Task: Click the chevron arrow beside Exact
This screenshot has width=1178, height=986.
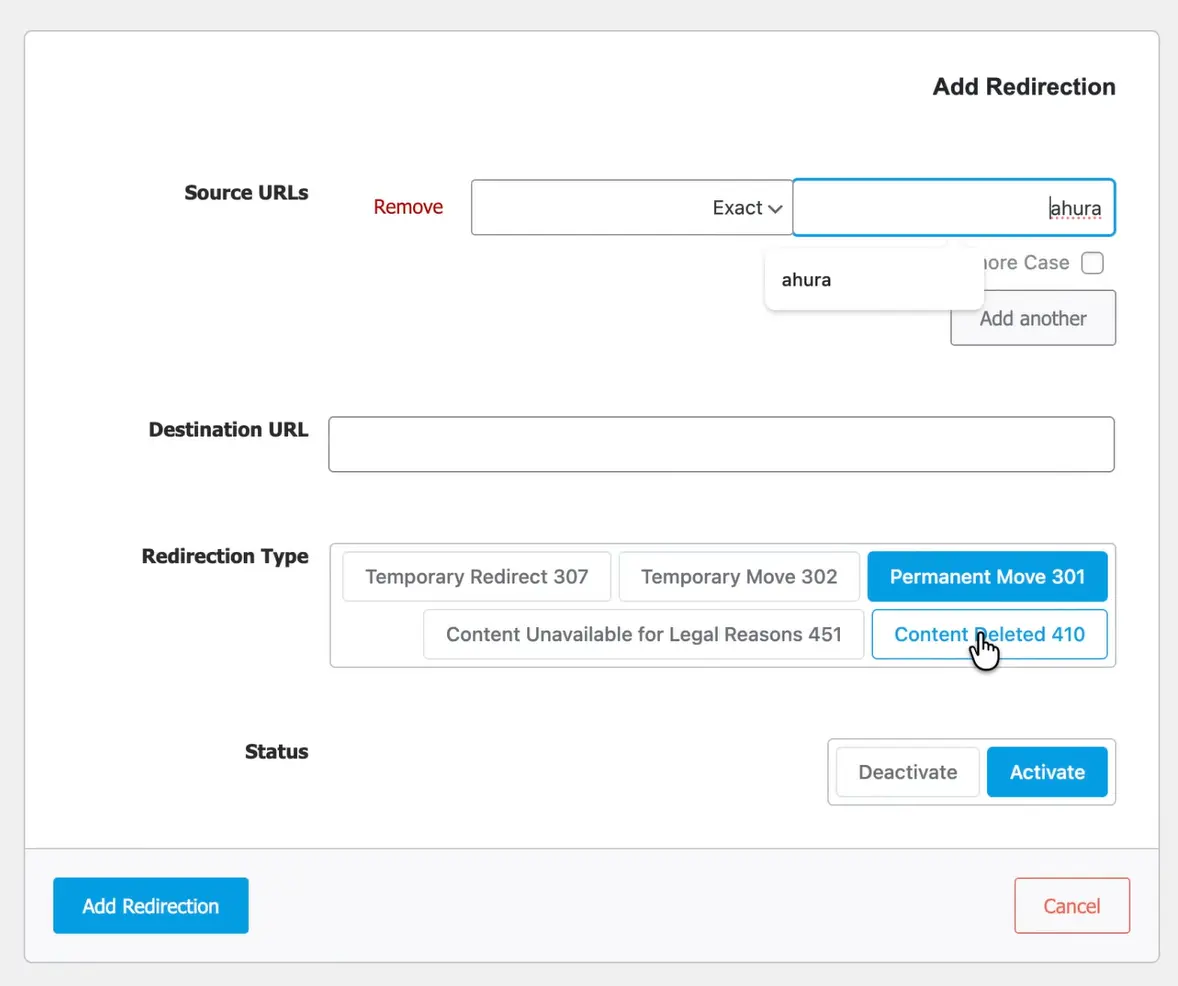Action: click(775, 208)
